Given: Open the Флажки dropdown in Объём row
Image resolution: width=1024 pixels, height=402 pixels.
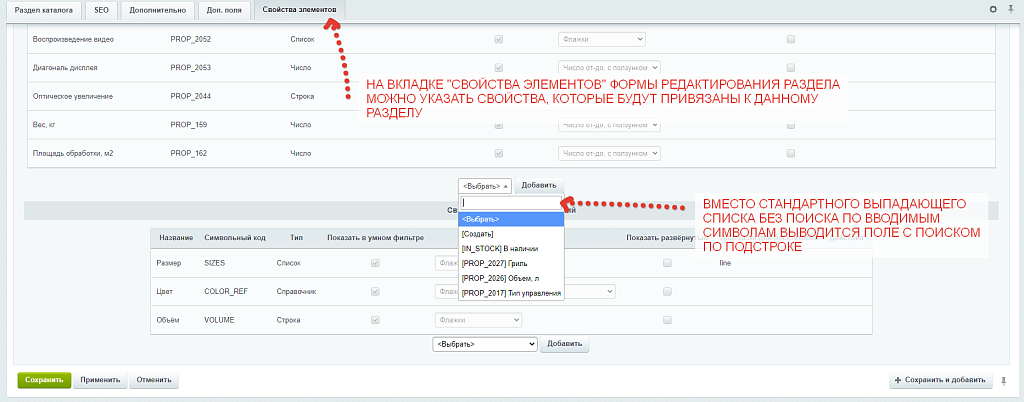Looking at the screenshot, I should (477, 320).
